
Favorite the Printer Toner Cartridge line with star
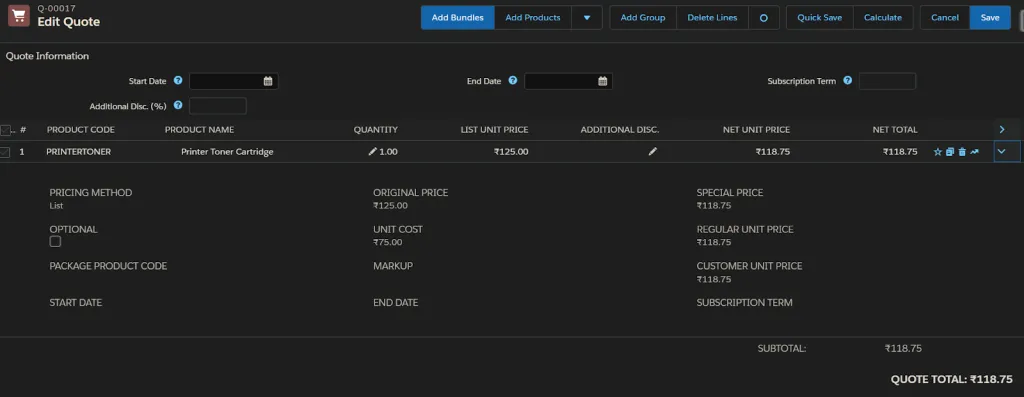click(x=938, y=152)
